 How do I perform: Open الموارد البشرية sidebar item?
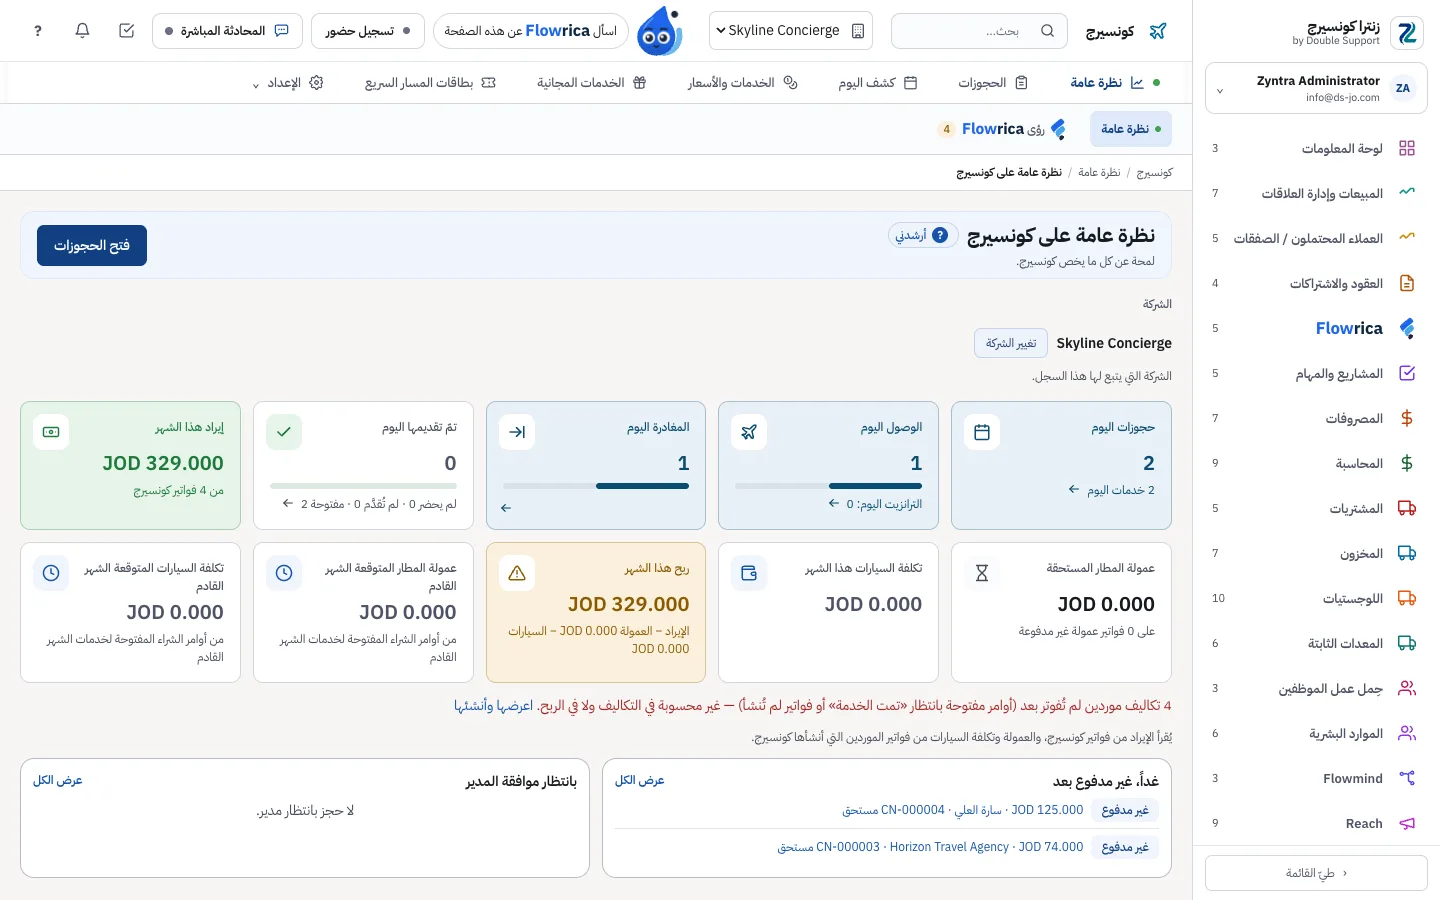1316,733
